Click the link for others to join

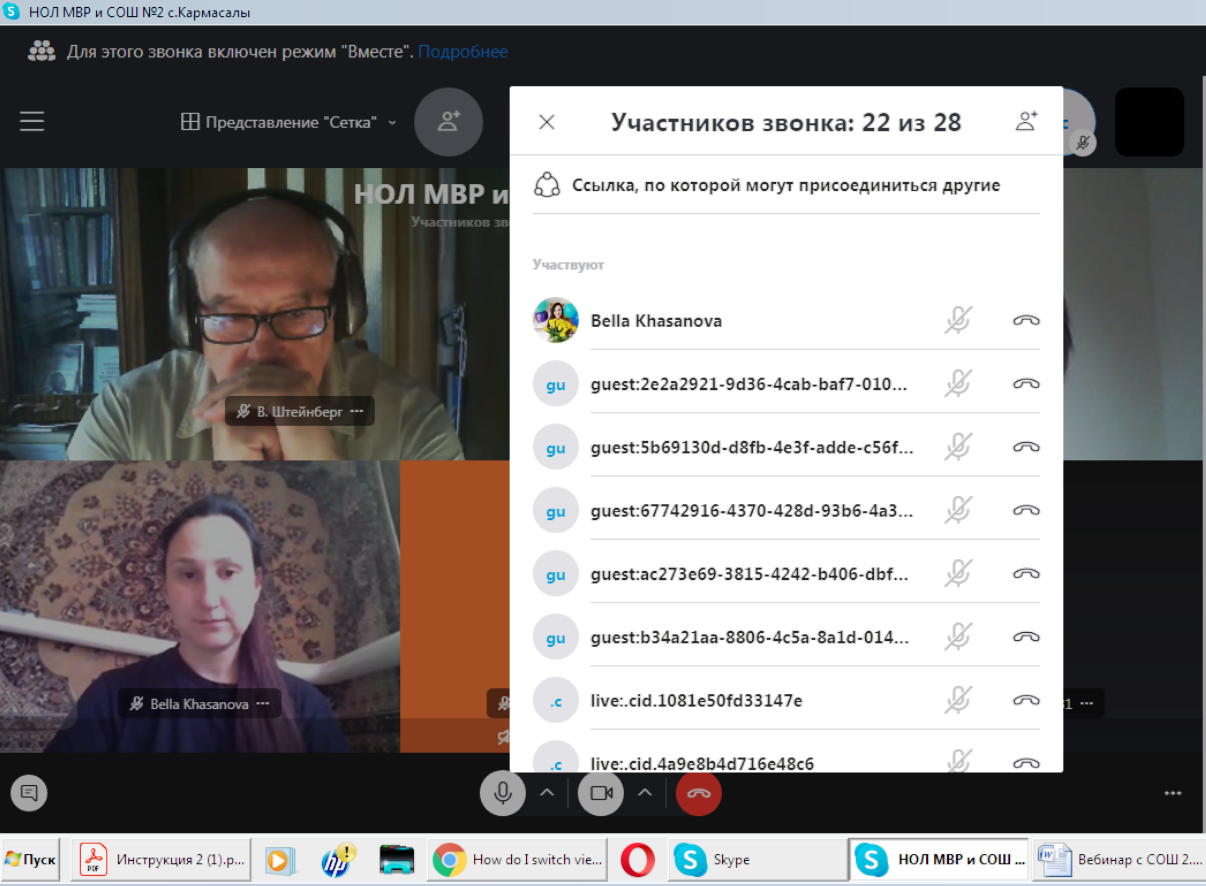coord(785,185)
